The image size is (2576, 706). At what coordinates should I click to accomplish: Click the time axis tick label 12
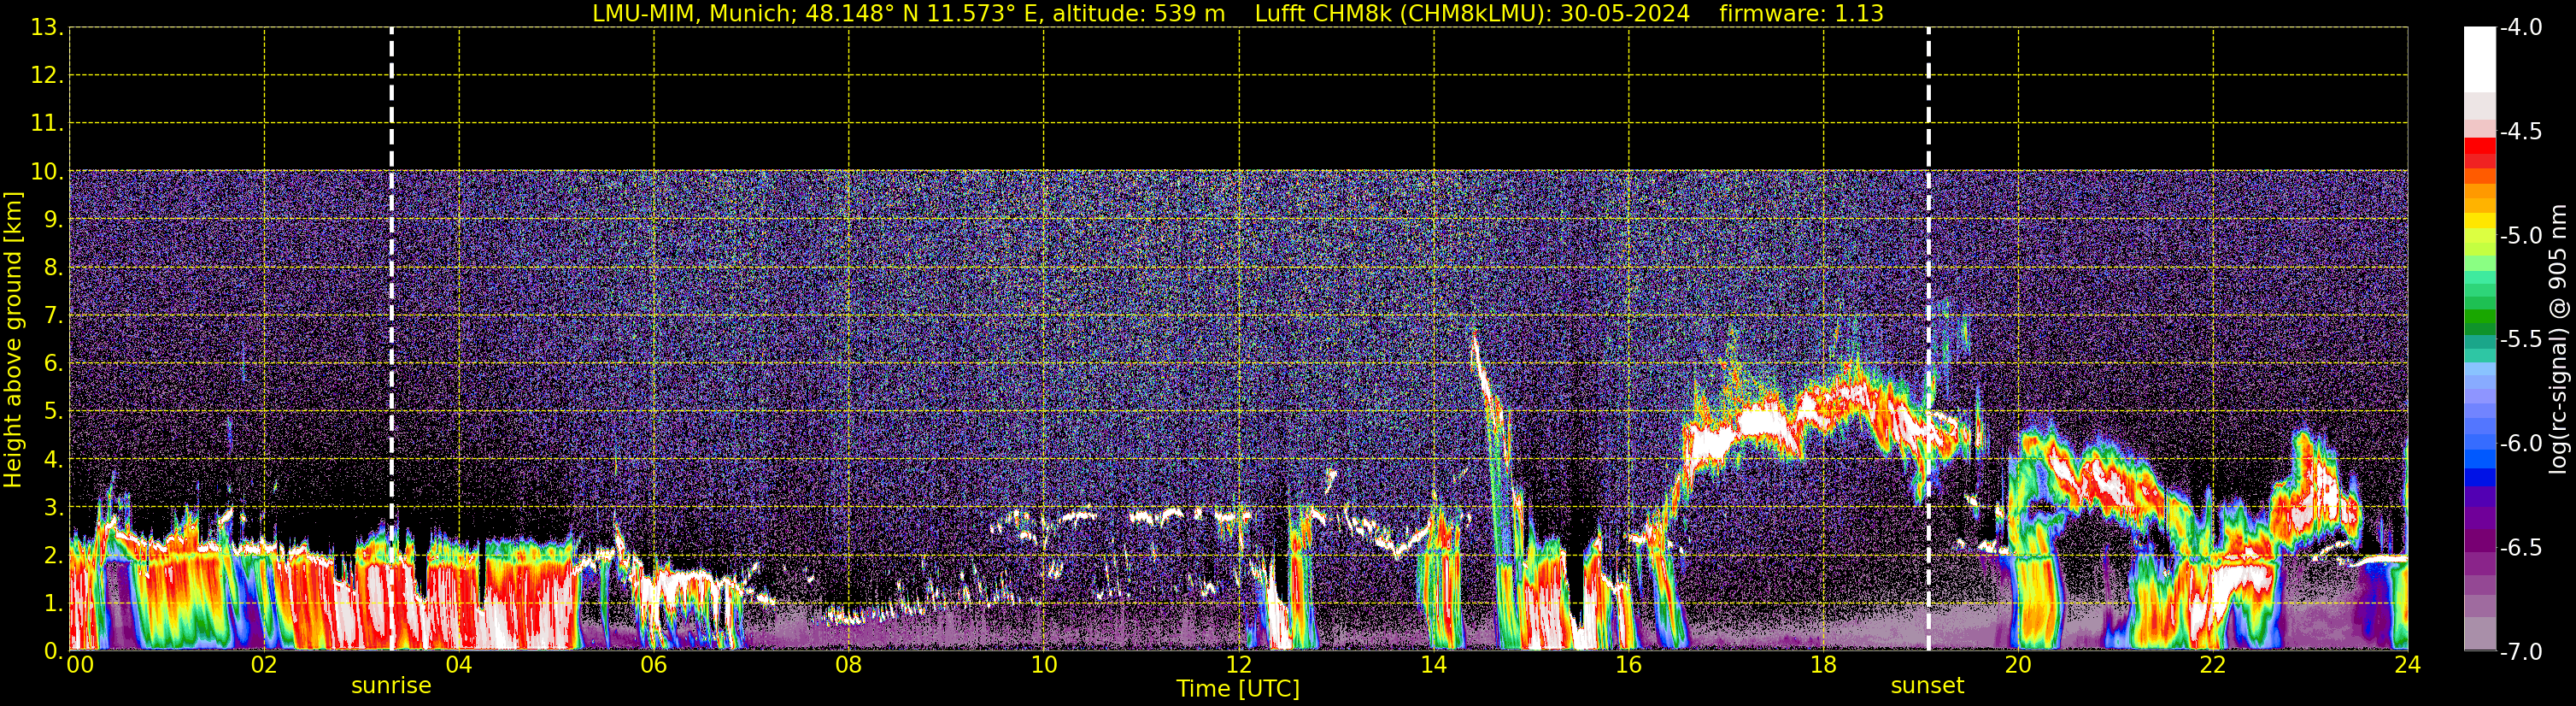tap(1239, 665)
